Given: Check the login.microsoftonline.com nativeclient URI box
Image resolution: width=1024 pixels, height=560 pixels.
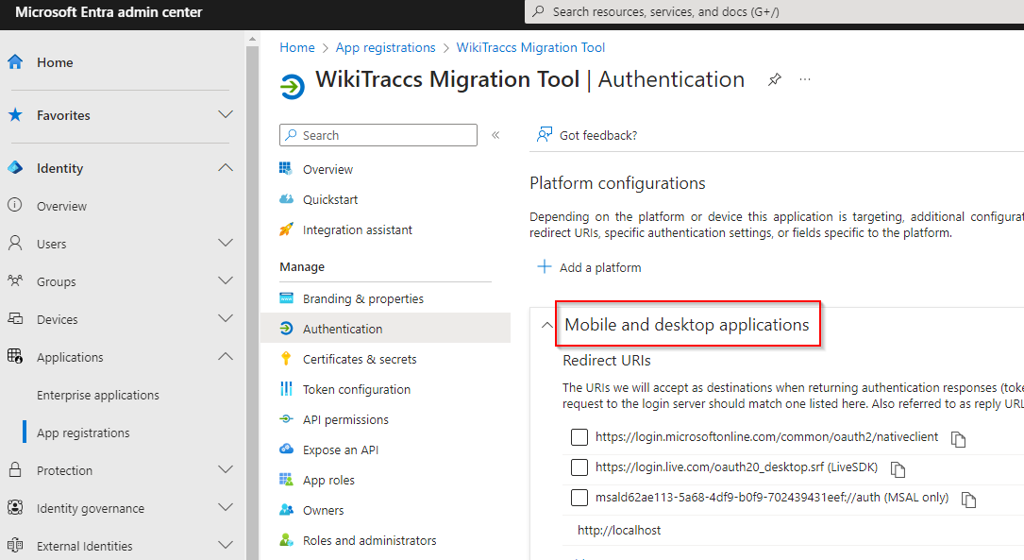Looking at the screenshot, I should (579, 437).
